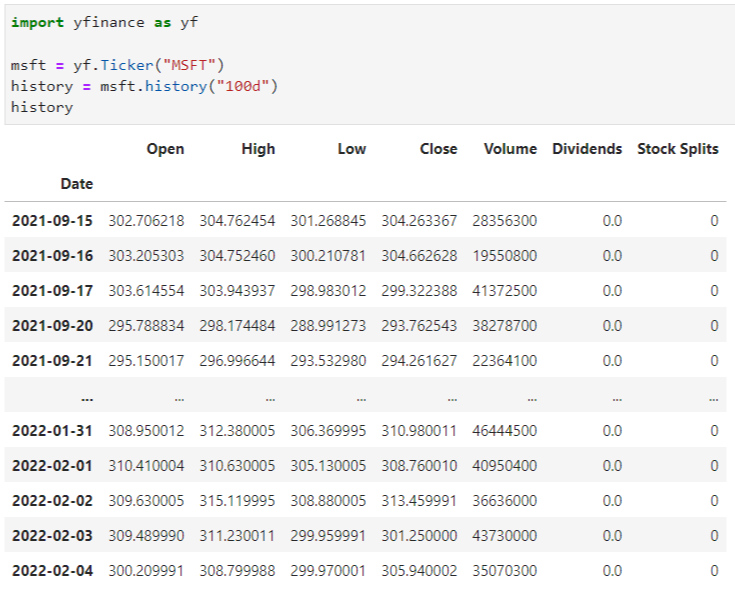Screen dimensions: 735x589
Task: Click the Stock Splits column header
Action: [677, 149]
